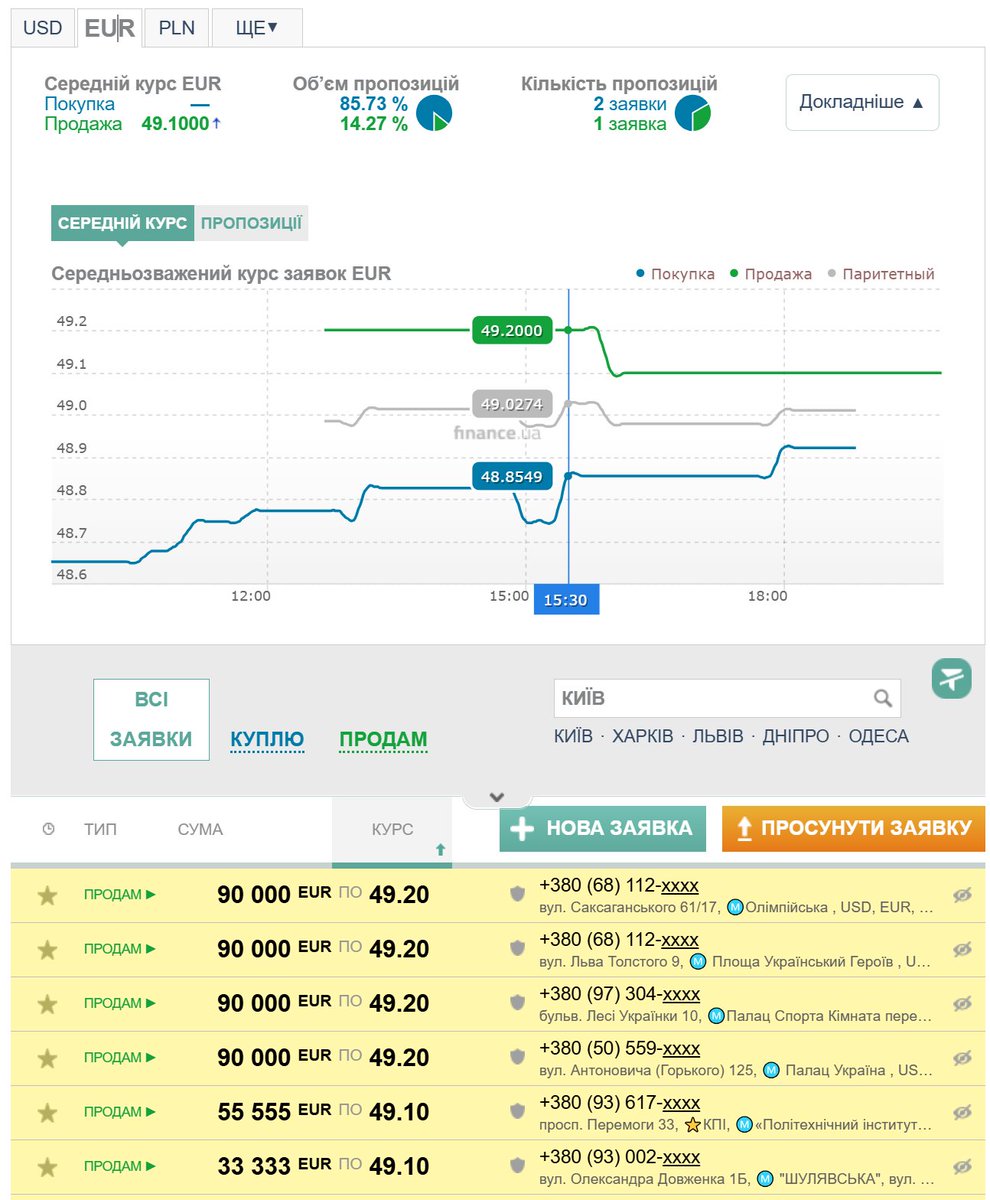Show ВСІ ЗАЯВКИ filter
990x1200 pixels.
tap(151, 720)
